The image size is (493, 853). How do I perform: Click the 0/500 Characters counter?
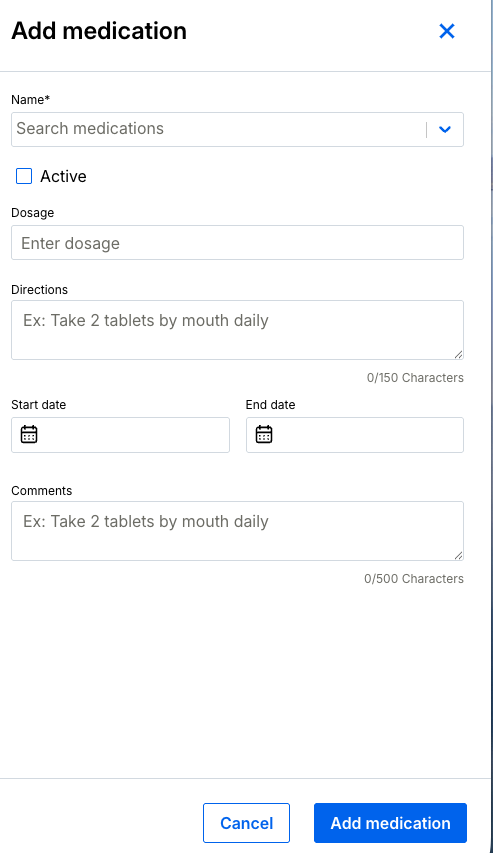point(414,579)
